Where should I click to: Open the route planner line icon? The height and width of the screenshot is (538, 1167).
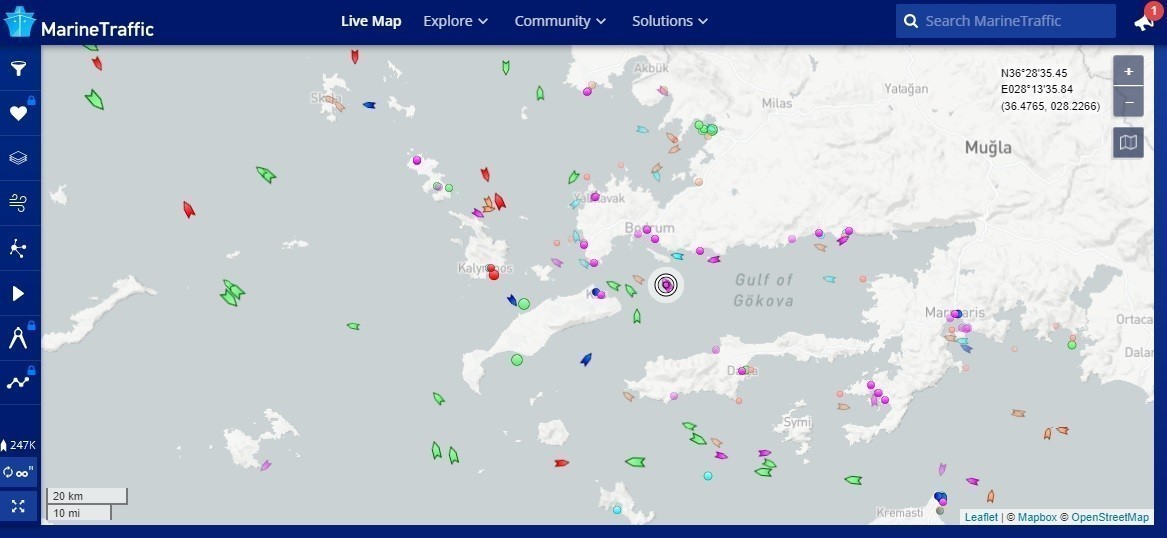(x=18, y=382)
